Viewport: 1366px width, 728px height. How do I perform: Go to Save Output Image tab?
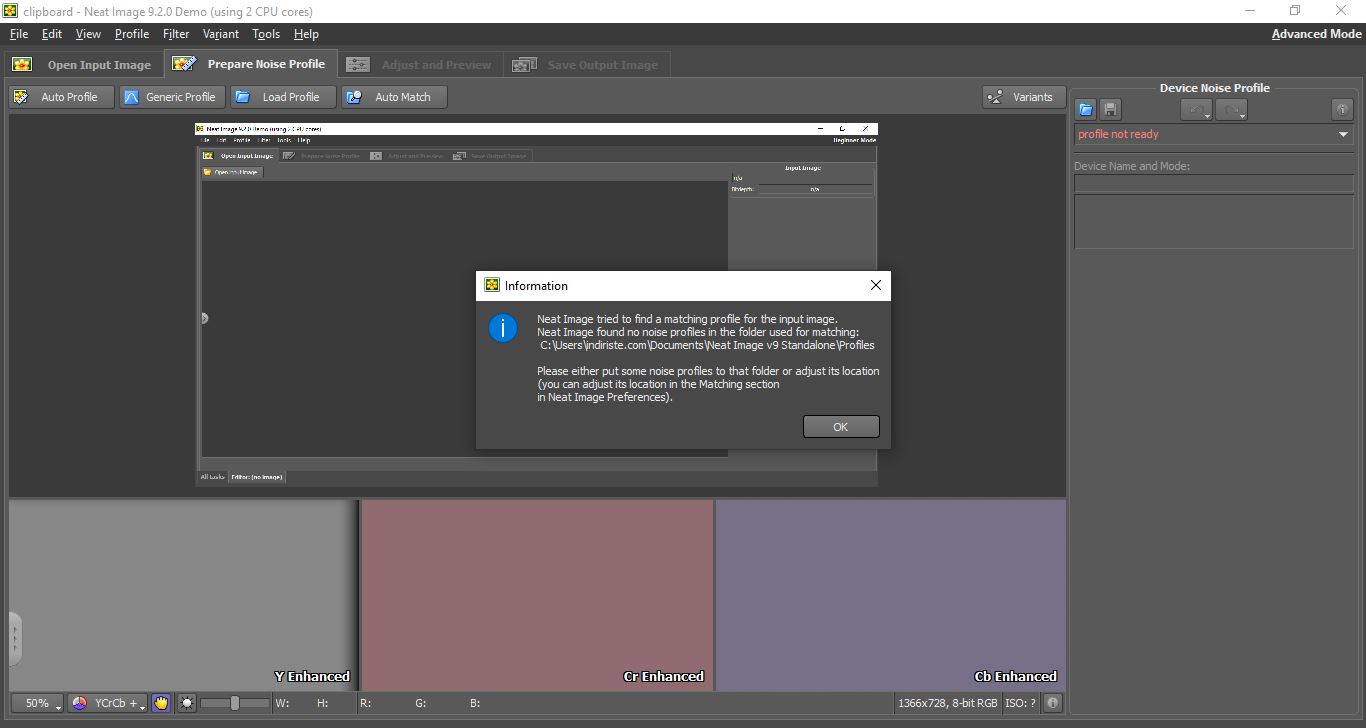click(x=586, y=64)
